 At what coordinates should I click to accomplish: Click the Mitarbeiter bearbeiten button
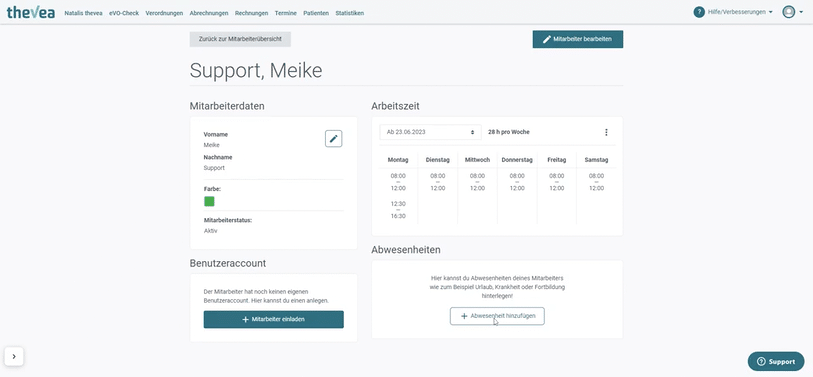point(578,39)
